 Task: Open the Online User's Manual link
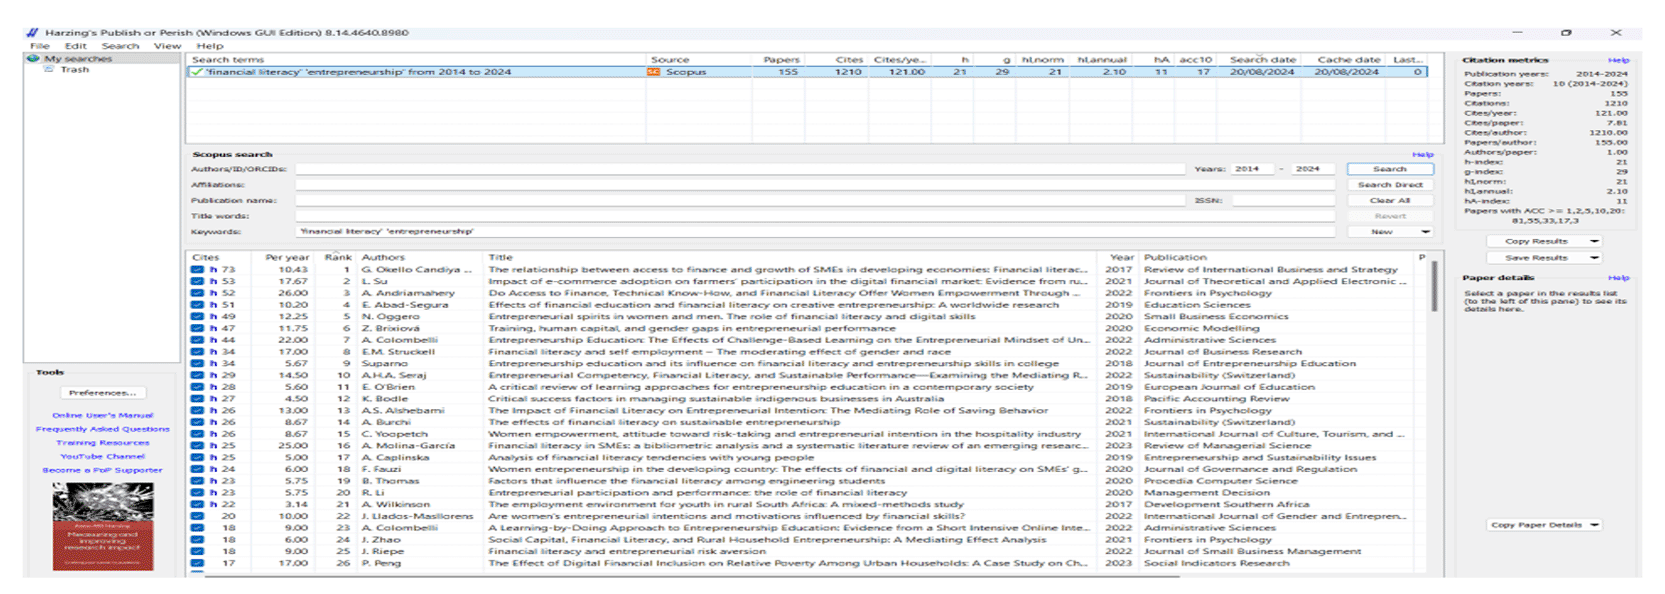[103, 415]
